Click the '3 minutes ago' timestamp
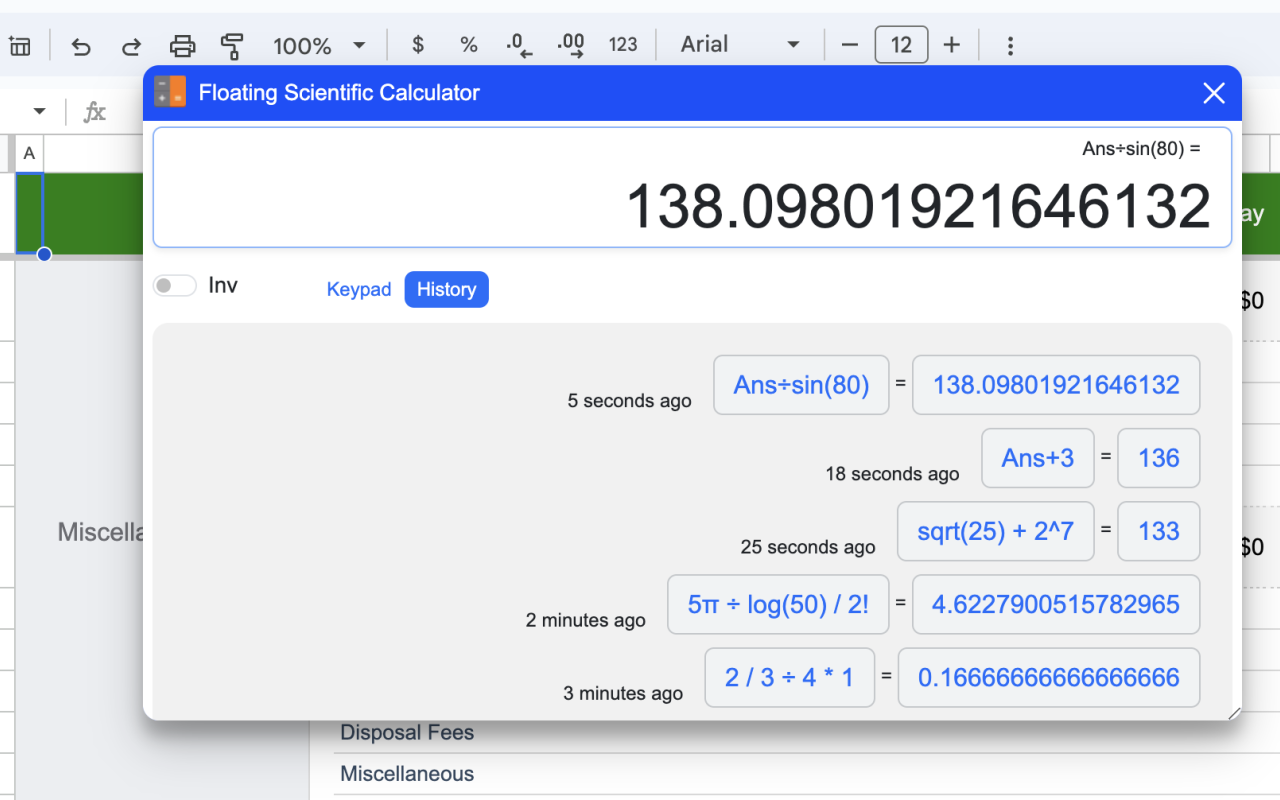 point(623,693)
